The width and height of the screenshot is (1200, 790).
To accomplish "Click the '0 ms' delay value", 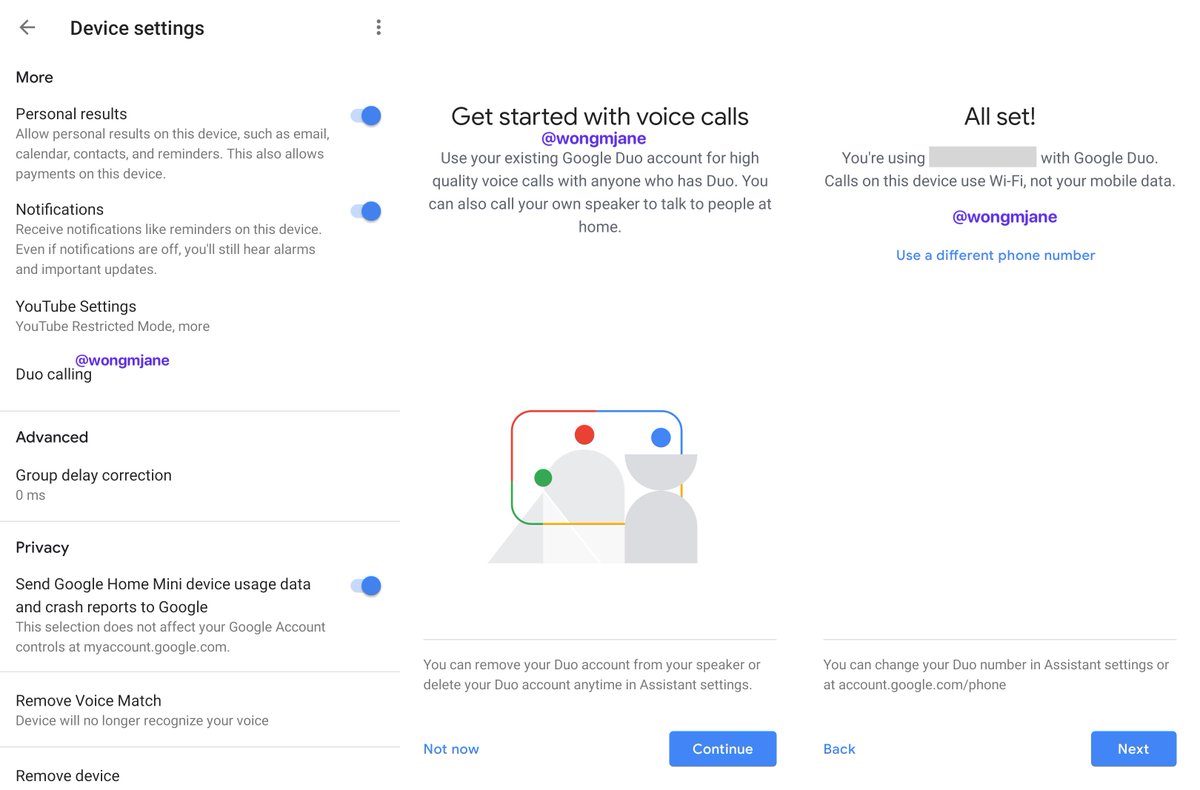I will coord(30,495).
